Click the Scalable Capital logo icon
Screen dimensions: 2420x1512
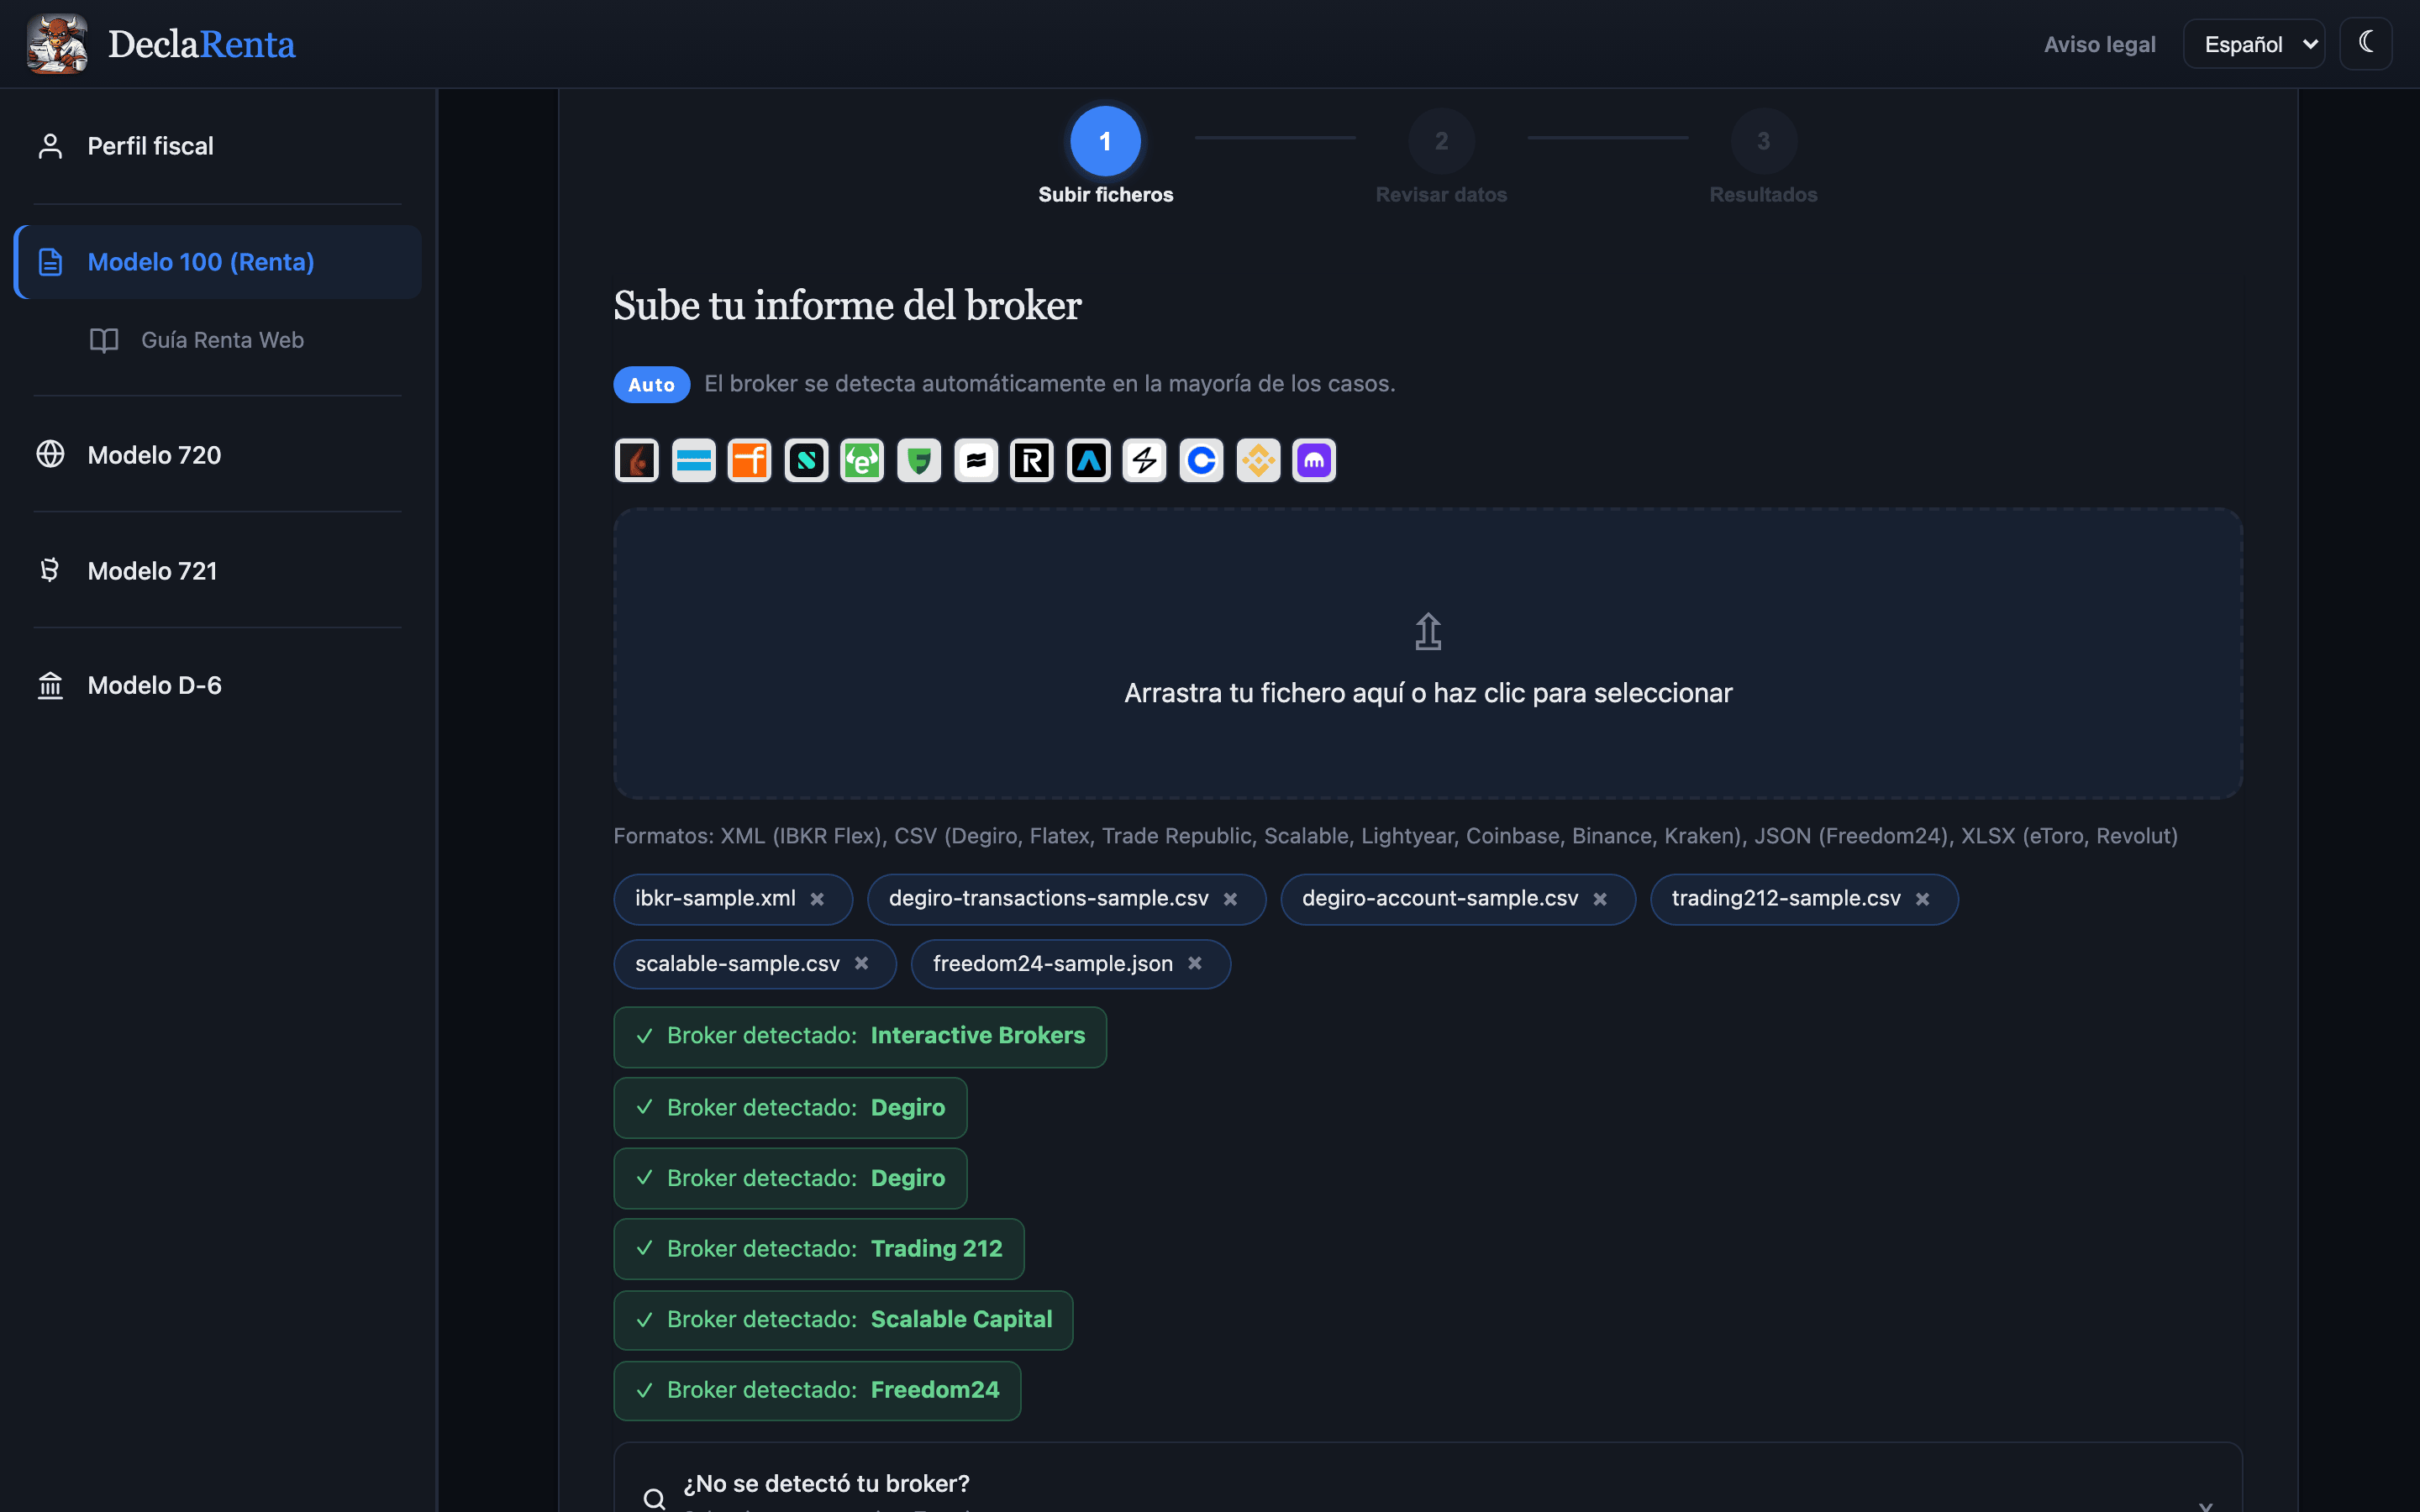tap(806, 461)
